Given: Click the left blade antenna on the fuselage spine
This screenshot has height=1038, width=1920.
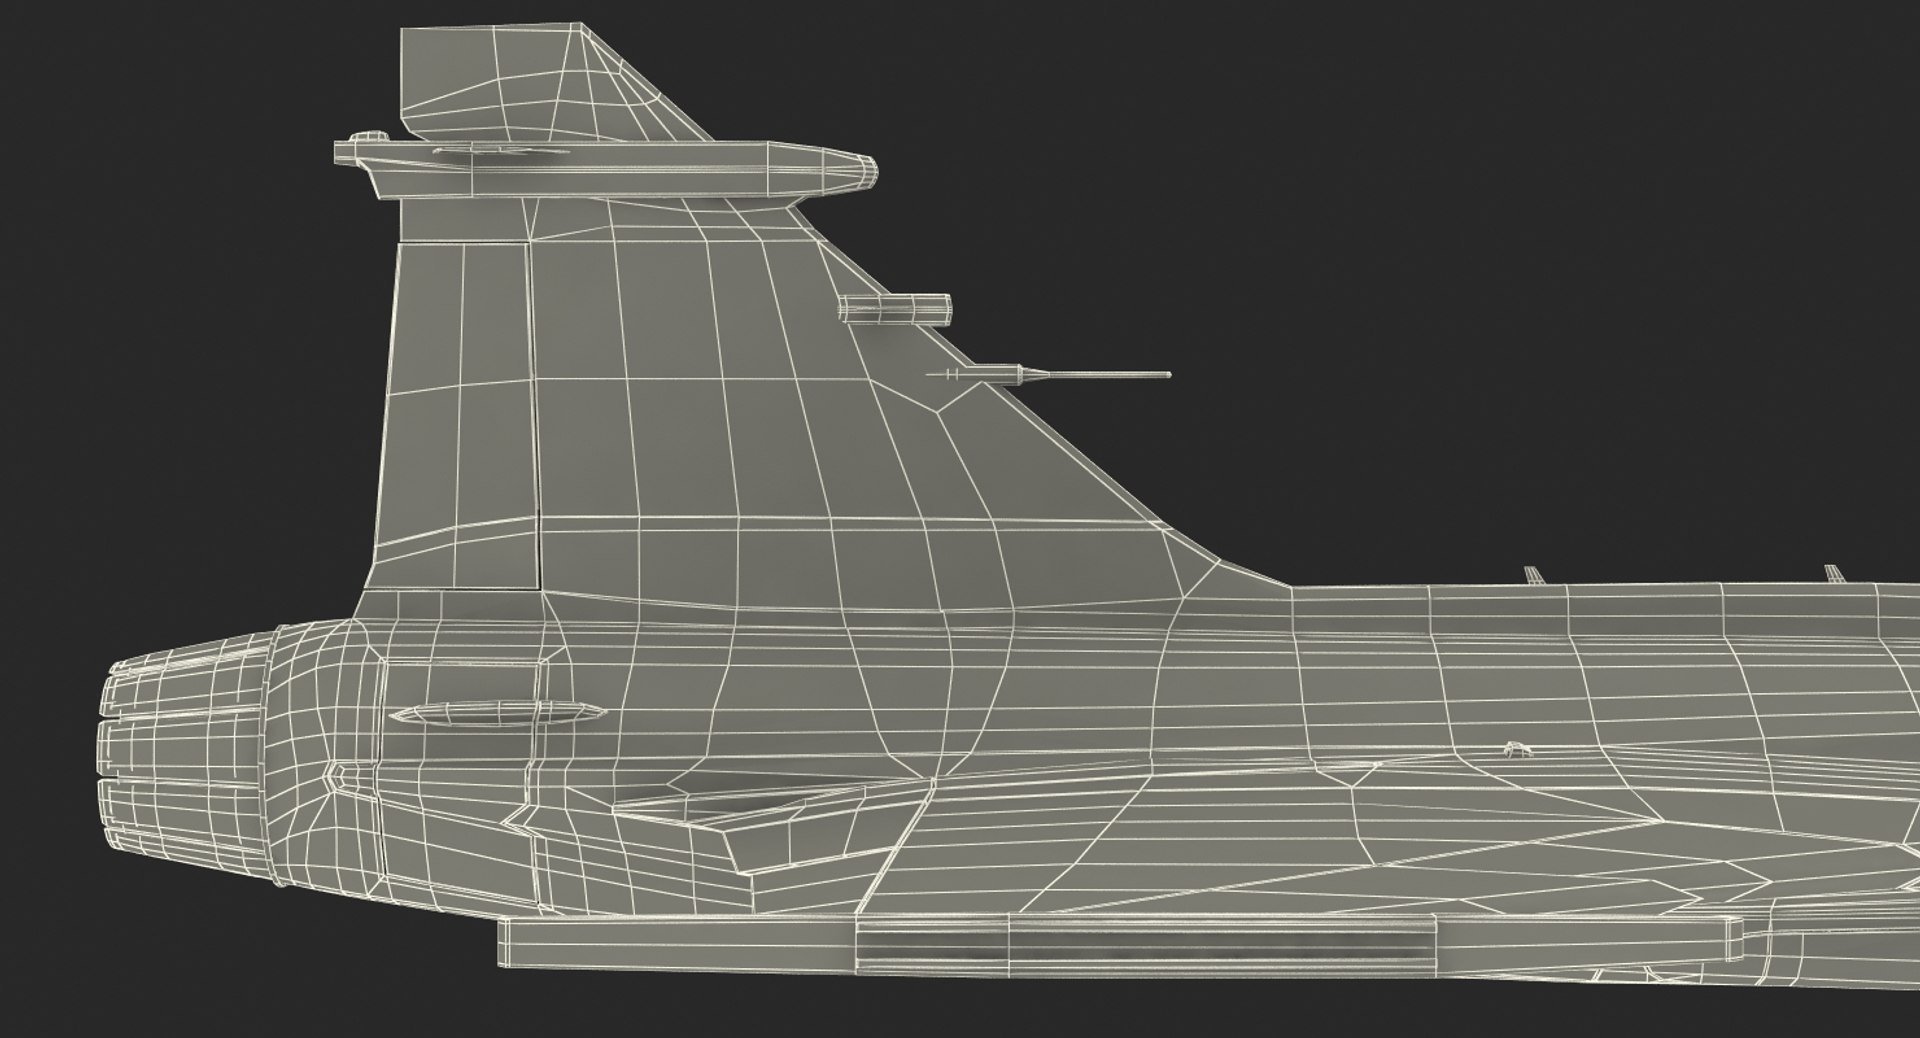Looking at the screenshot, I should coord(1532,575).
